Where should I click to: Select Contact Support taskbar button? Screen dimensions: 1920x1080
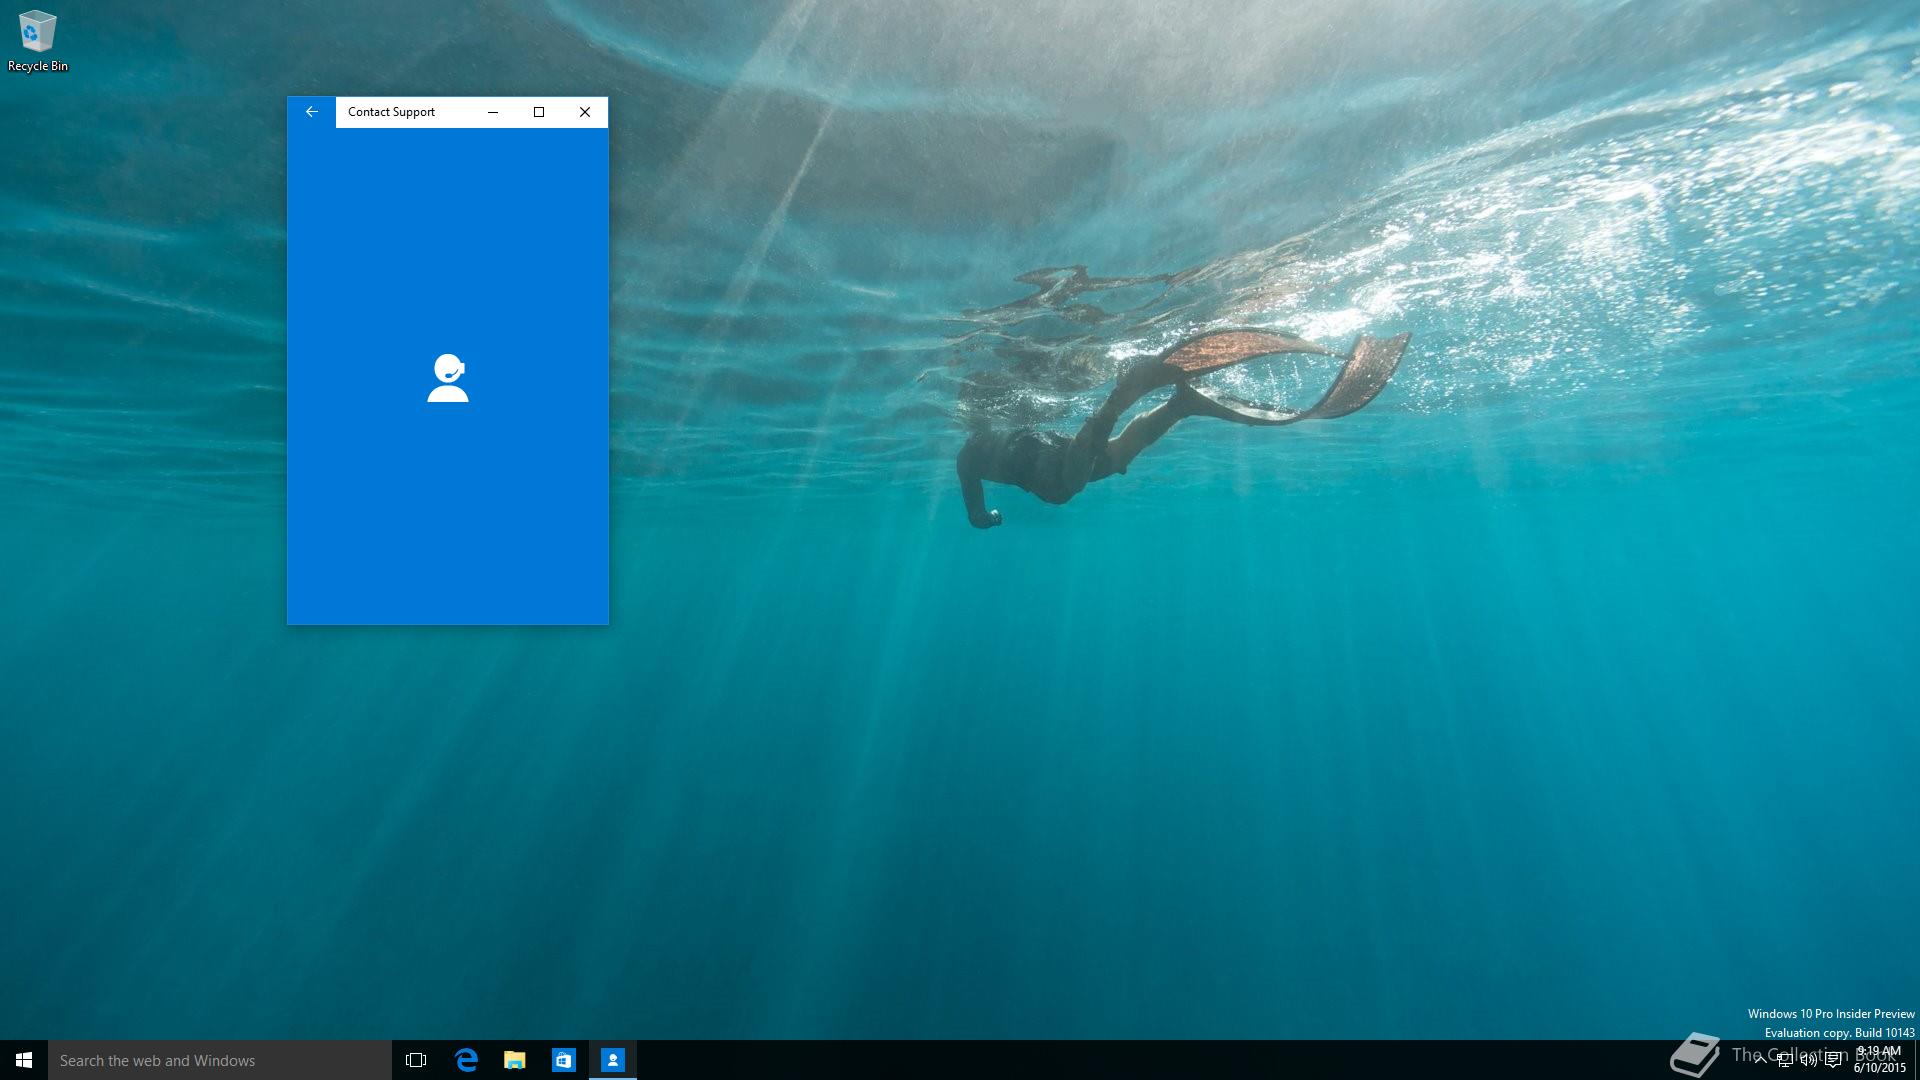[x=613, y=1060]
